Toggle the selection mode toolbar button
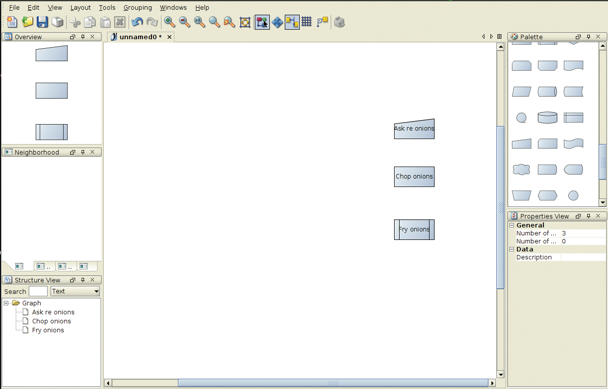 click(262, 22)
